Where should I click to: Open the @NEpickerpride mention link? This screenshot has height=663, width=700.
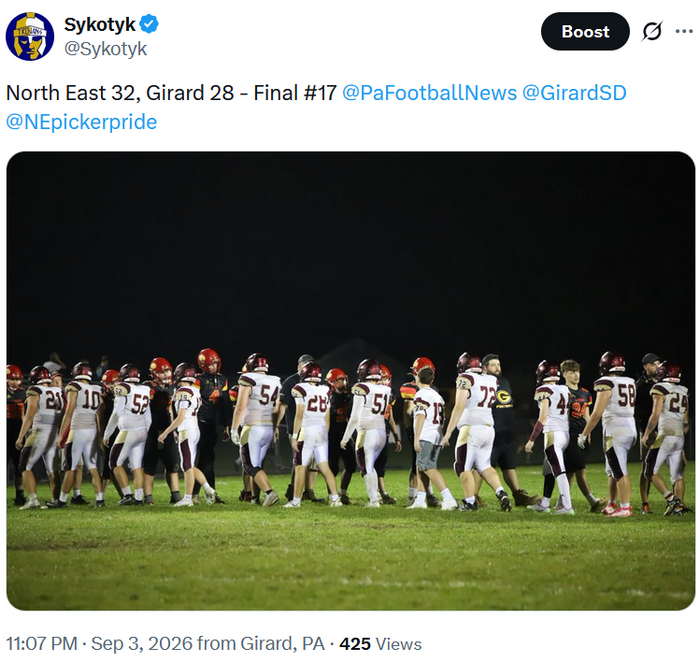(x=81, y=122)
